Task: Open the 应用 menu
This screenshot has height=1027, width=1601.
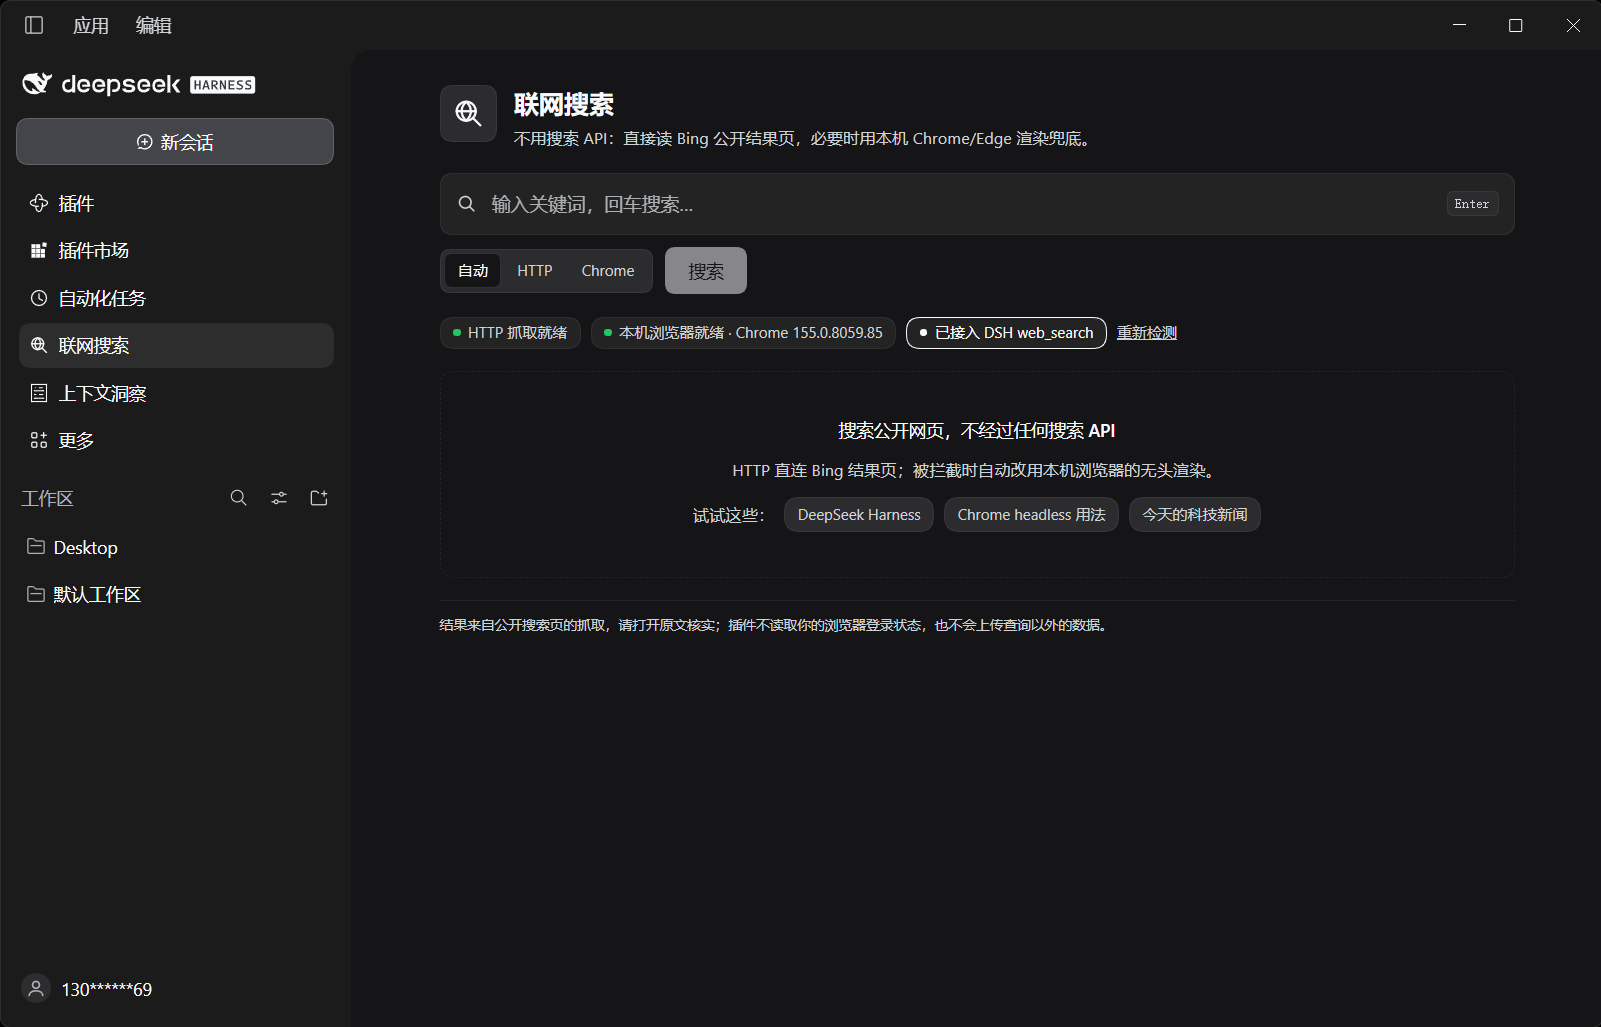Action: tap(91, 25)
